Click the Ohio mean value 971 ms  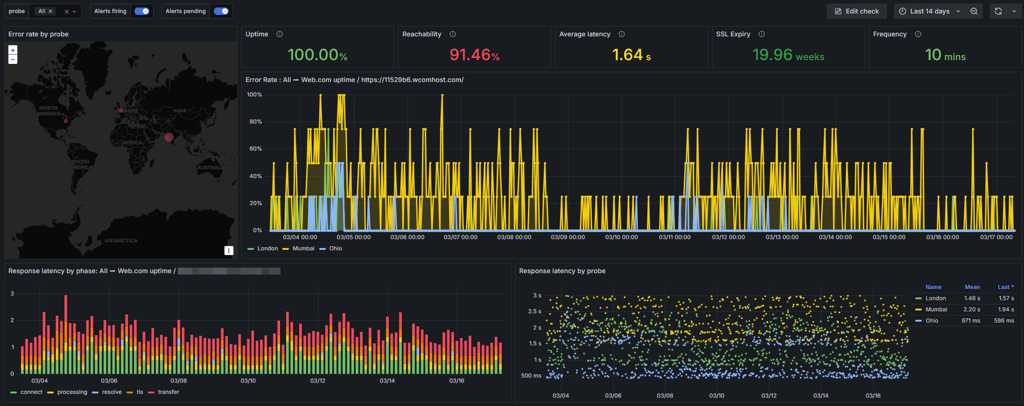[971, 320]
